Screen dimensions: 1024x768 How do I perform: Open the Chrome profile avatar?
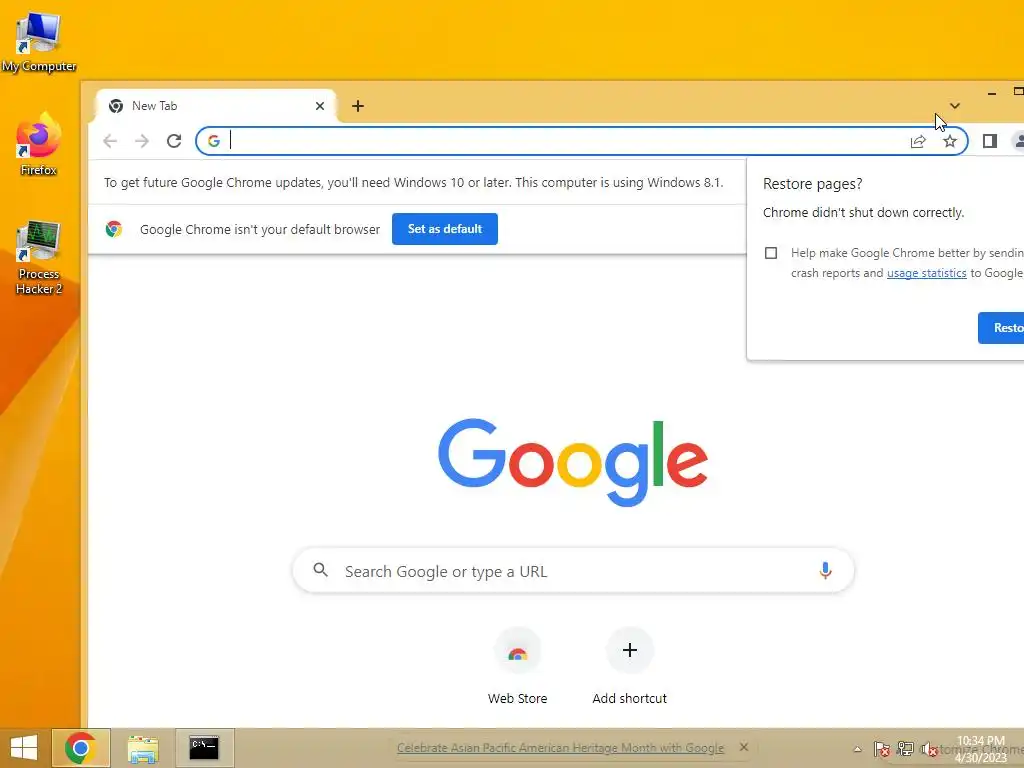point(1018,141)
